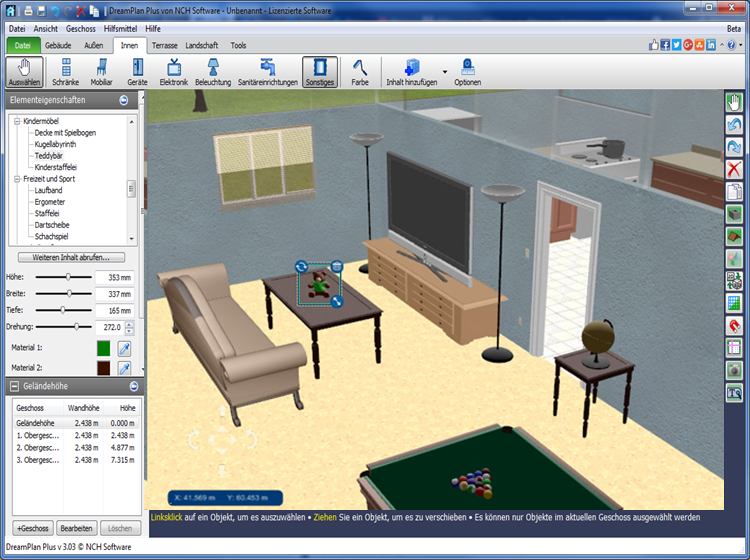The width and height of the screenshot is (750, 560).
Task: Toggle the magnet snap icon
Action: [x=734, y=326]
